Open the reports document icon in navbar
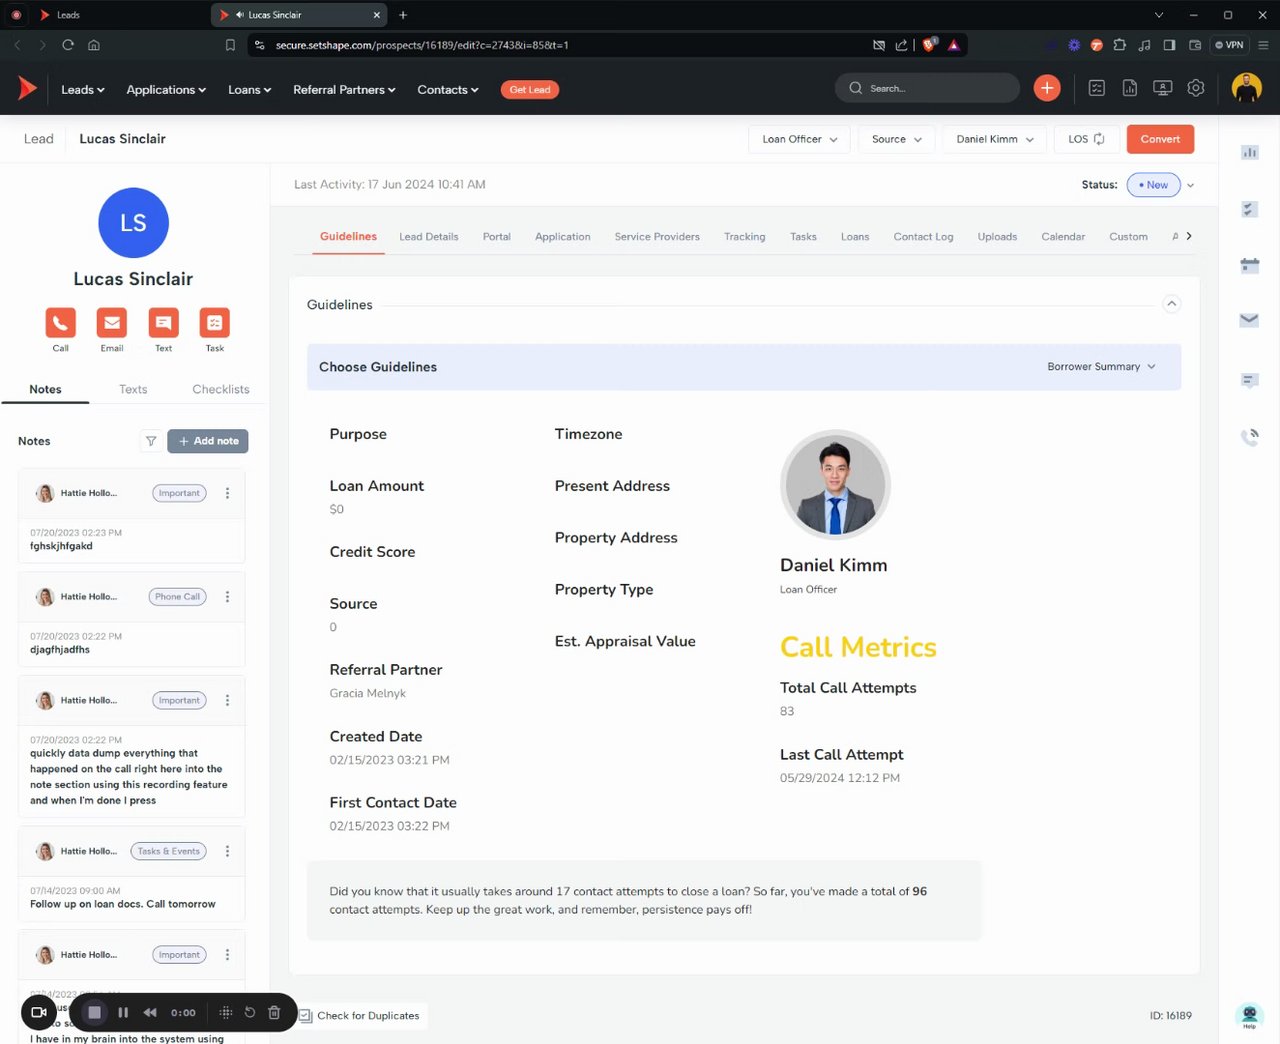This screenshot has width=1280, height=1044. [x=1130, y=88]
